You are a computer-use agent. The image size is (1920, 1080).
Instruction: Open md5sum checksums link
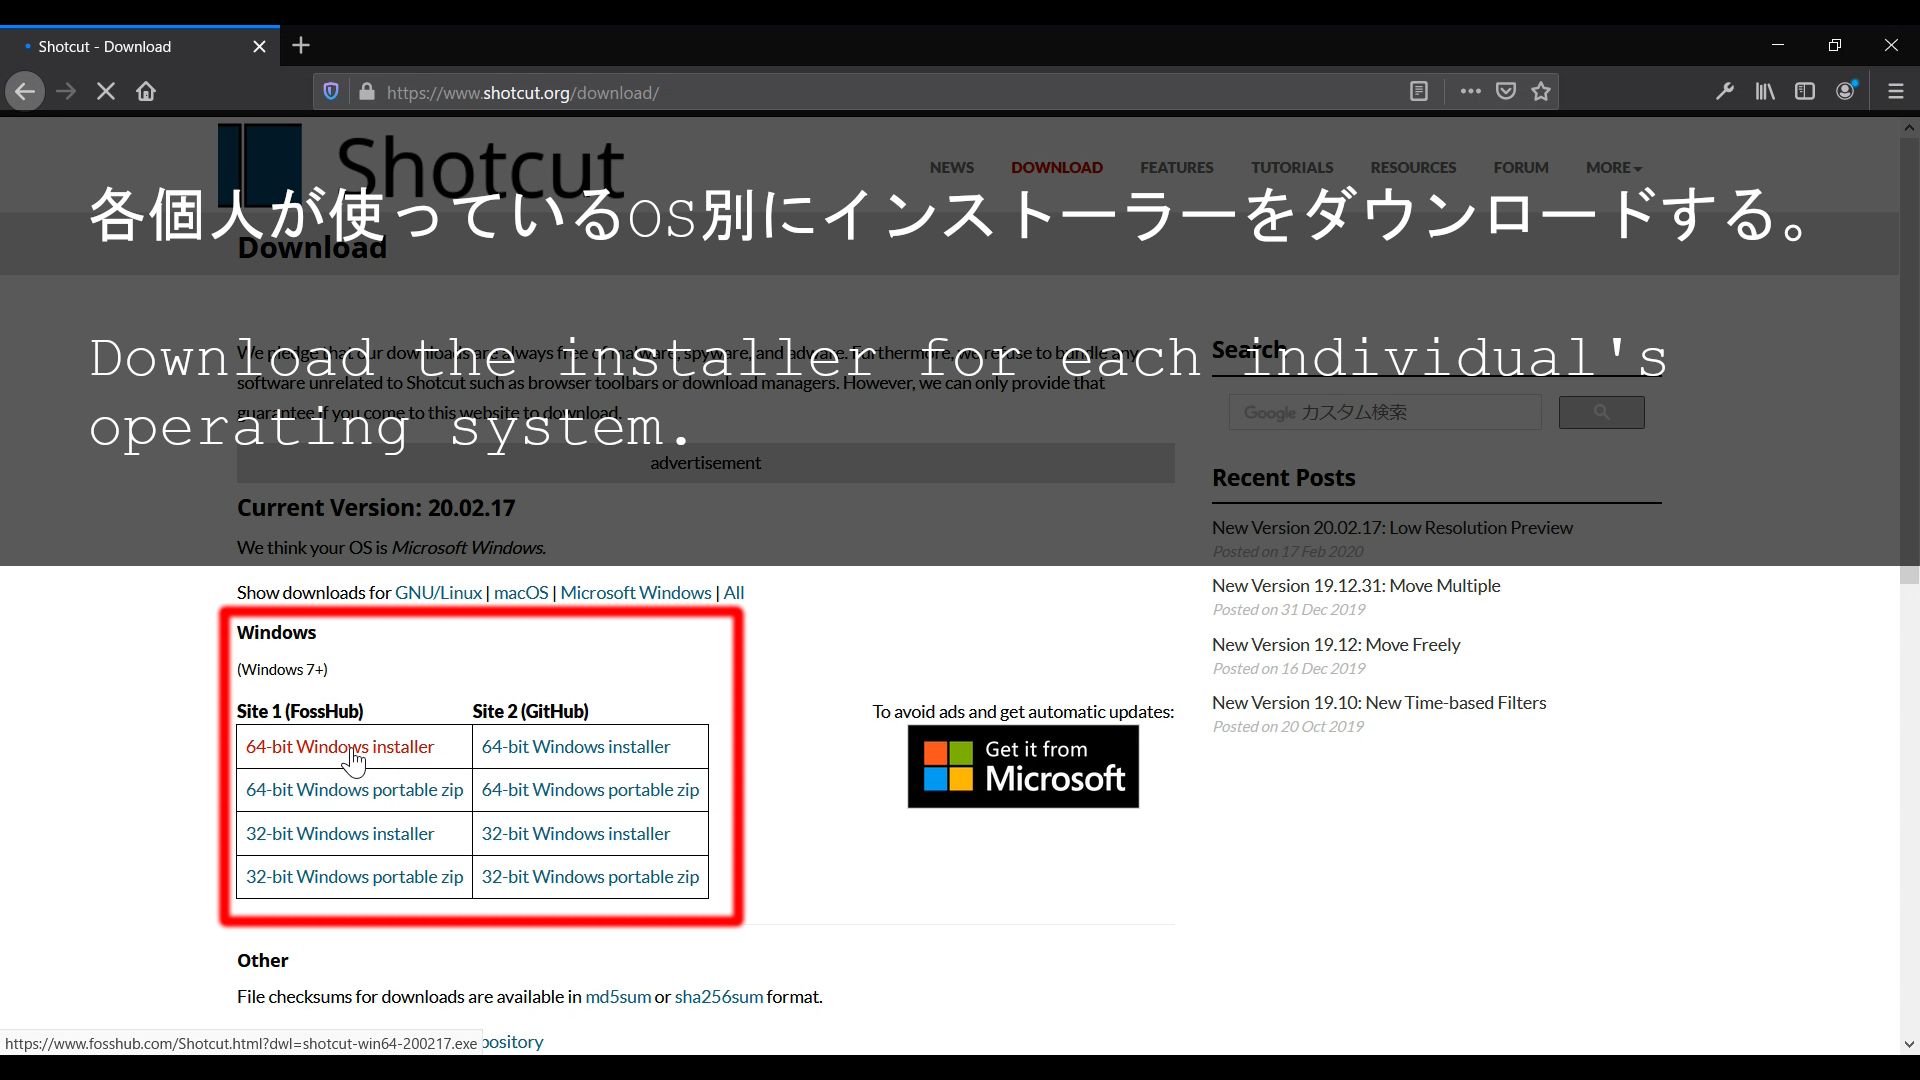(618, 997)
